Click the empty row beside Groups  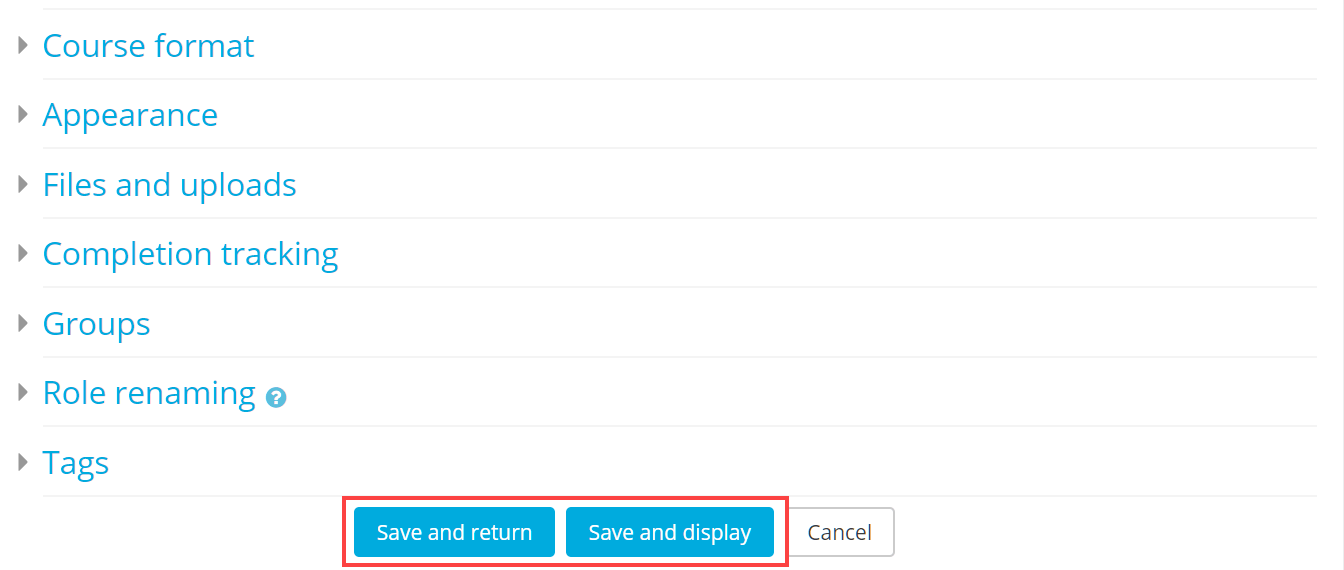coord(733,323)
